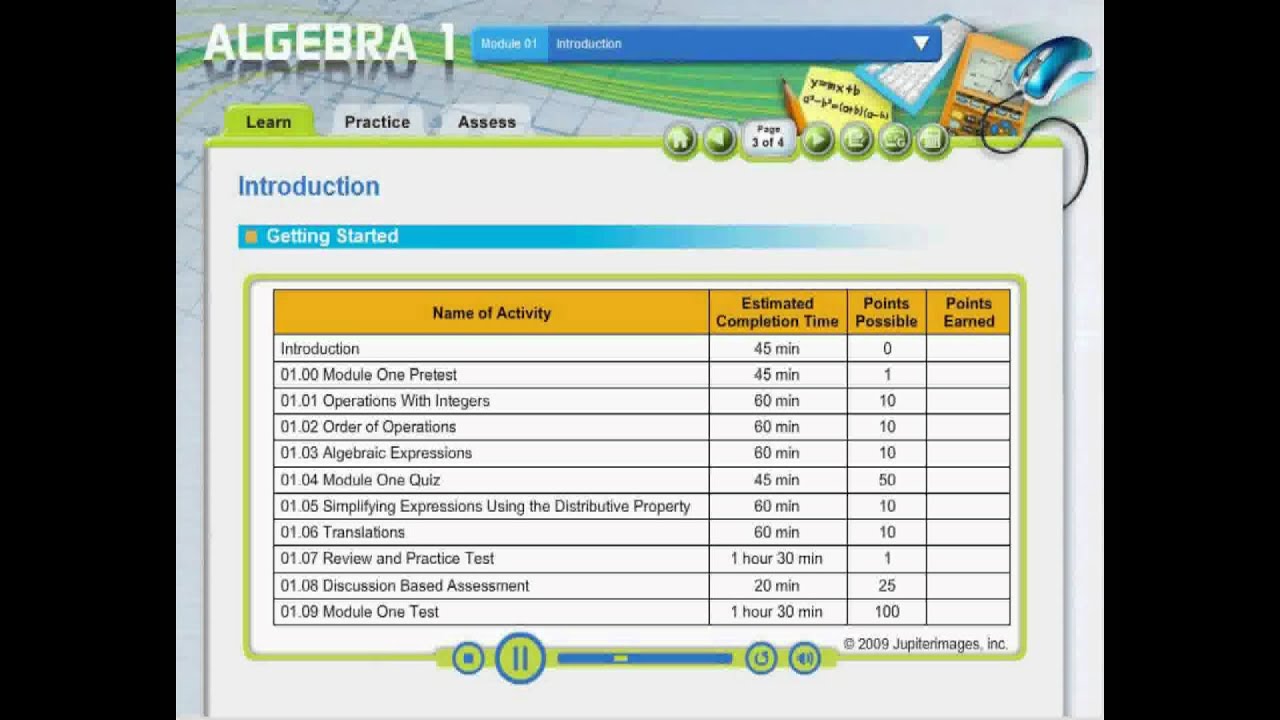Click the 25 points possible cell
This screenshot has height=720, width=1280.
(886, 585)
